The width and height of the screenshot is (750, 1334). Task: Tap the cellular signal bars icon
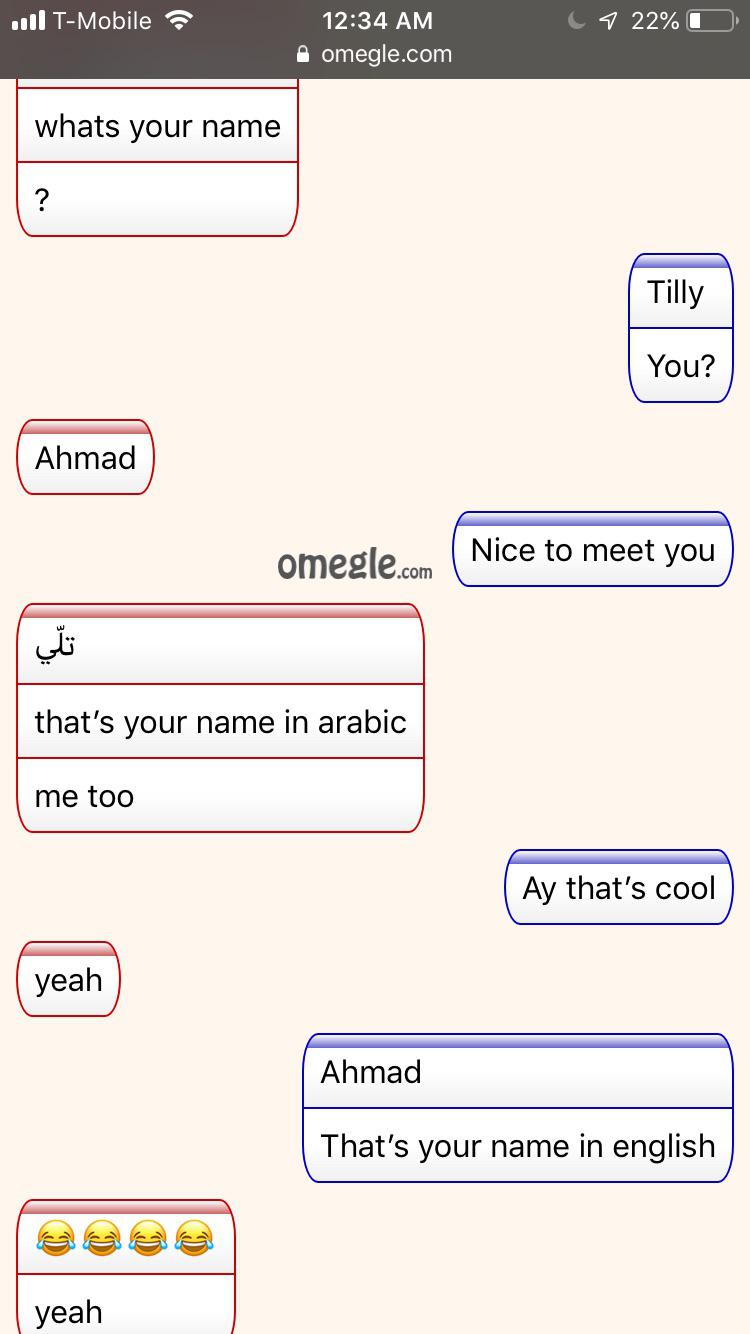click(x=29, y=20)
